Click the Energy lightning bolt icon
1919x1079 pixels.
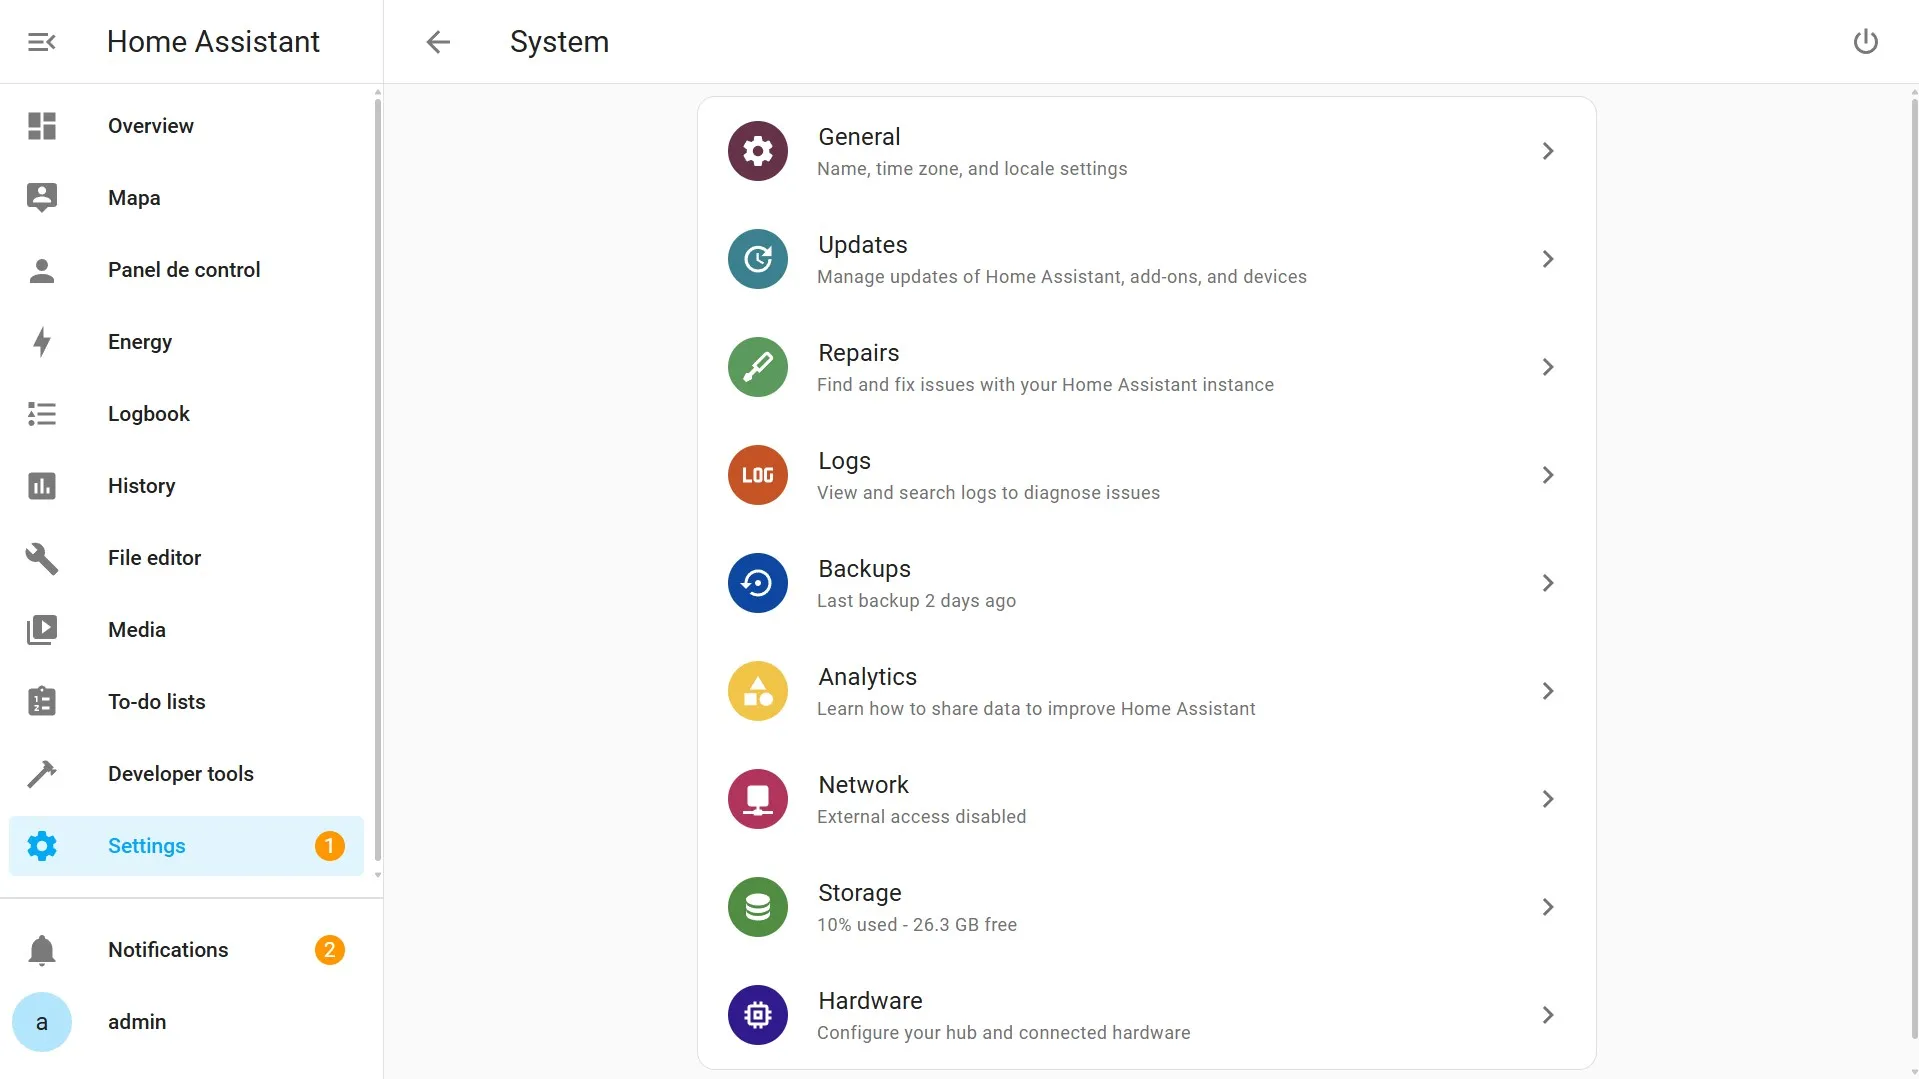tap(42, 342)
